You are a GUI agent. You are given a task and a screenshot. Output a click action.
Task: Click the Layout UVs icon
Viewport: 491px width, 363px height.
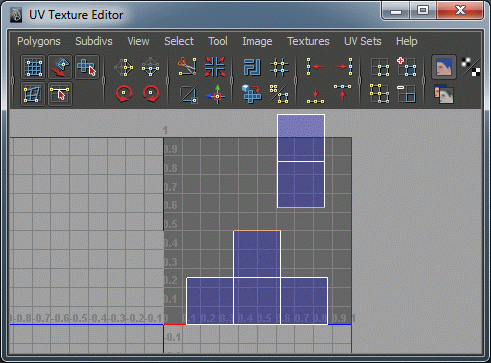coord(252,94)
